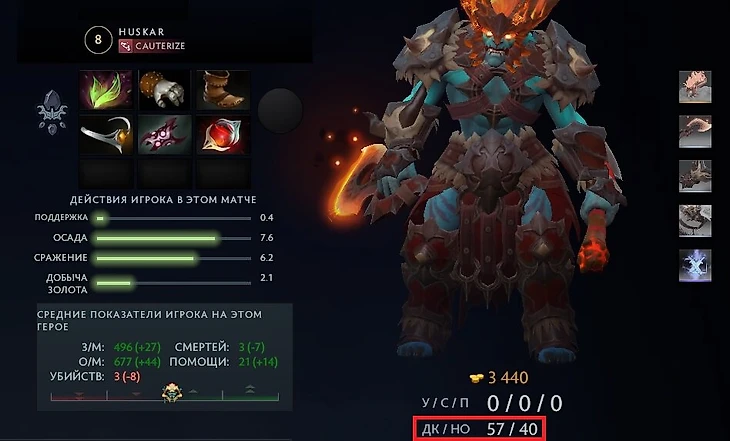Select the red orb item slot
This screenshot has height=441, width=730.
click(x=223, y=135)
